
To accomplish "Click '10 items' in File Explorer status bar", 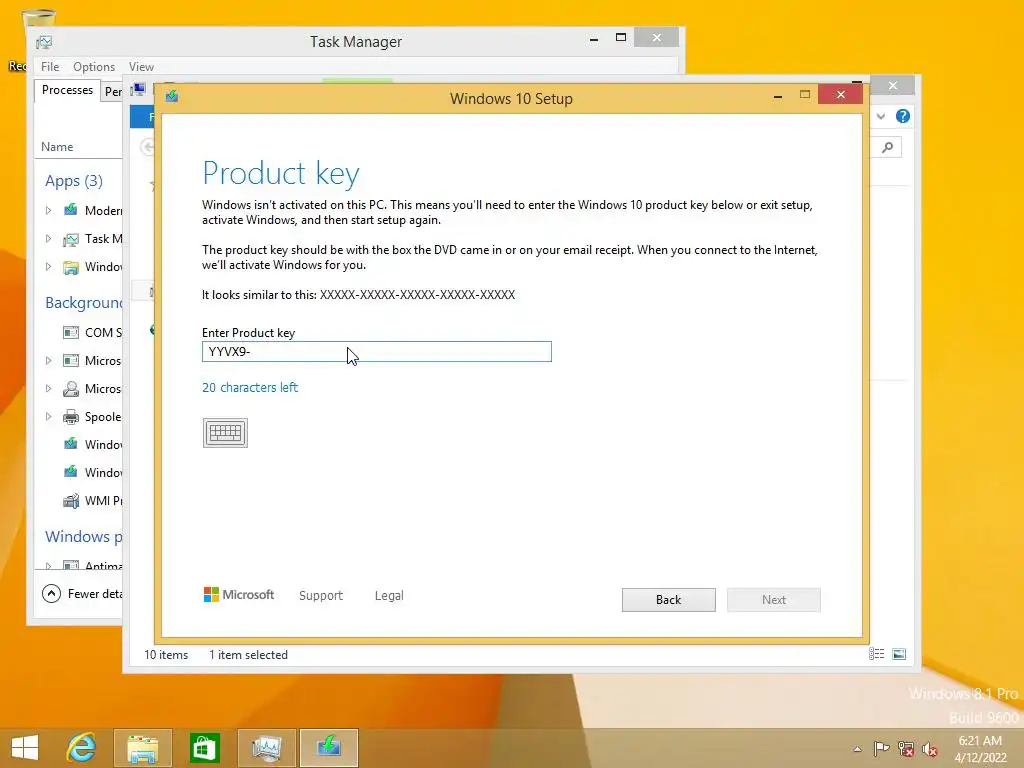I will tap(166, 654).
